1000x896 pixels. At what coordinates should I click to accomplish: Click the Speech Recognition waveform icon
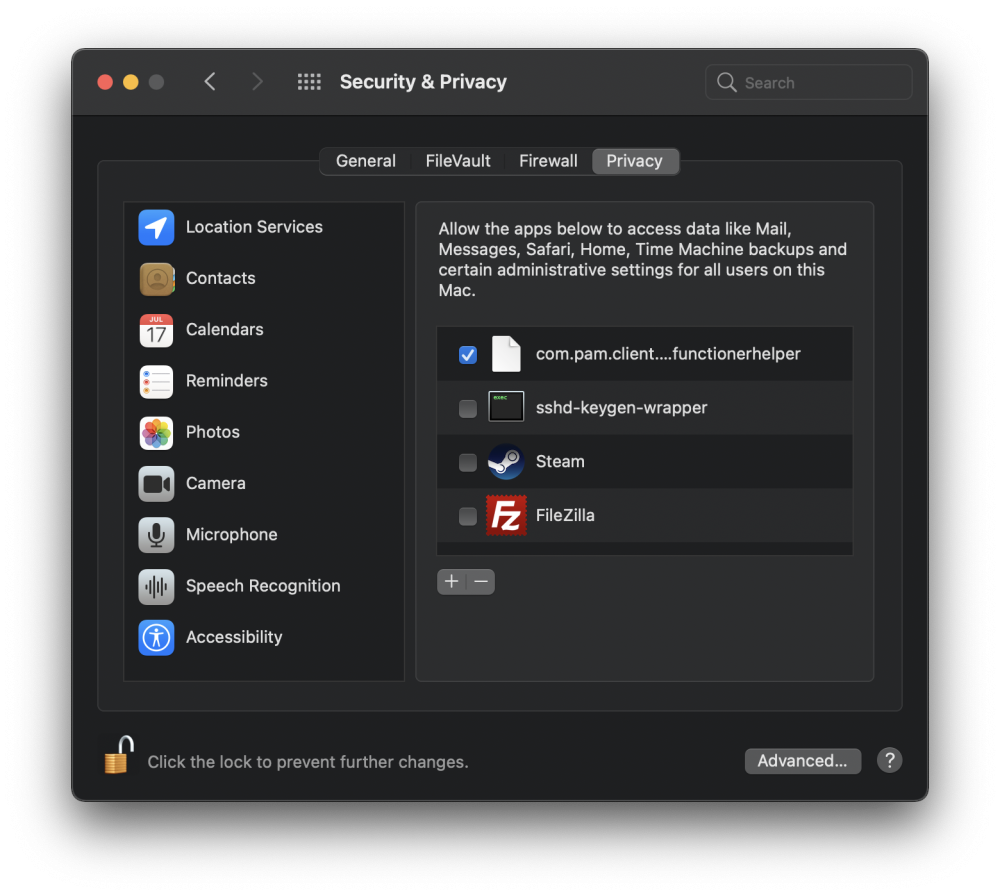pos(156,586)
